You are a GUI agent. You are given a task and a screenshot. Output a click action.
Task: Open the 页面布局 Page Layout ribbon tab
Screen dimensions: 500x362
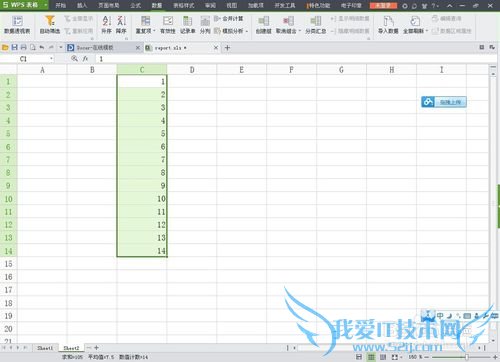tap(109, 5)
